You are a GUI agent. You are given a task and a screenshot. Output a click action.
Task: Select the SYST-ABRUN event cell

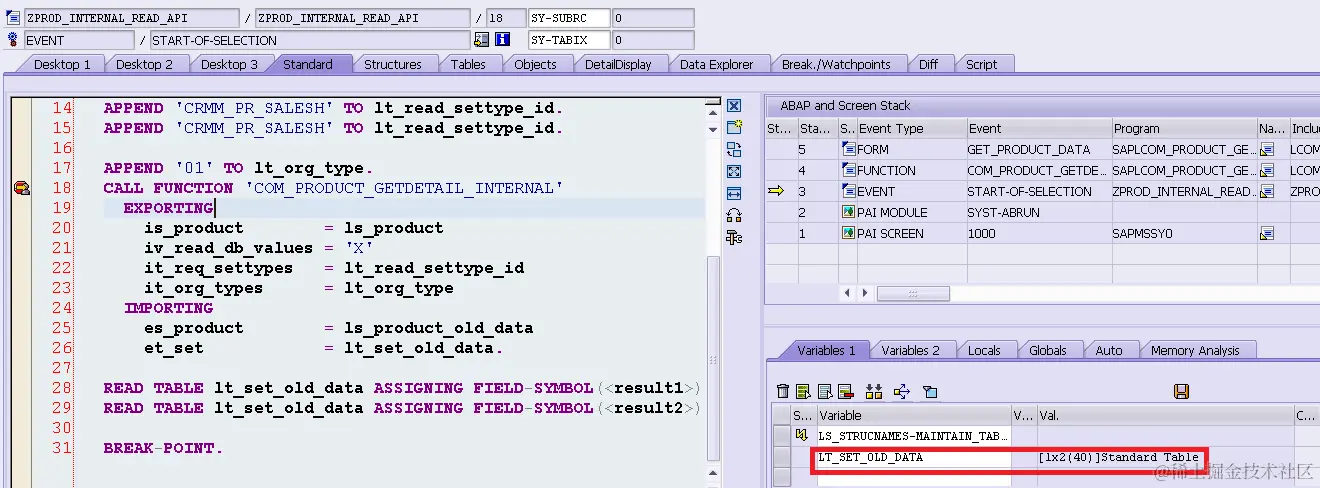click(x=1039, y=213)
